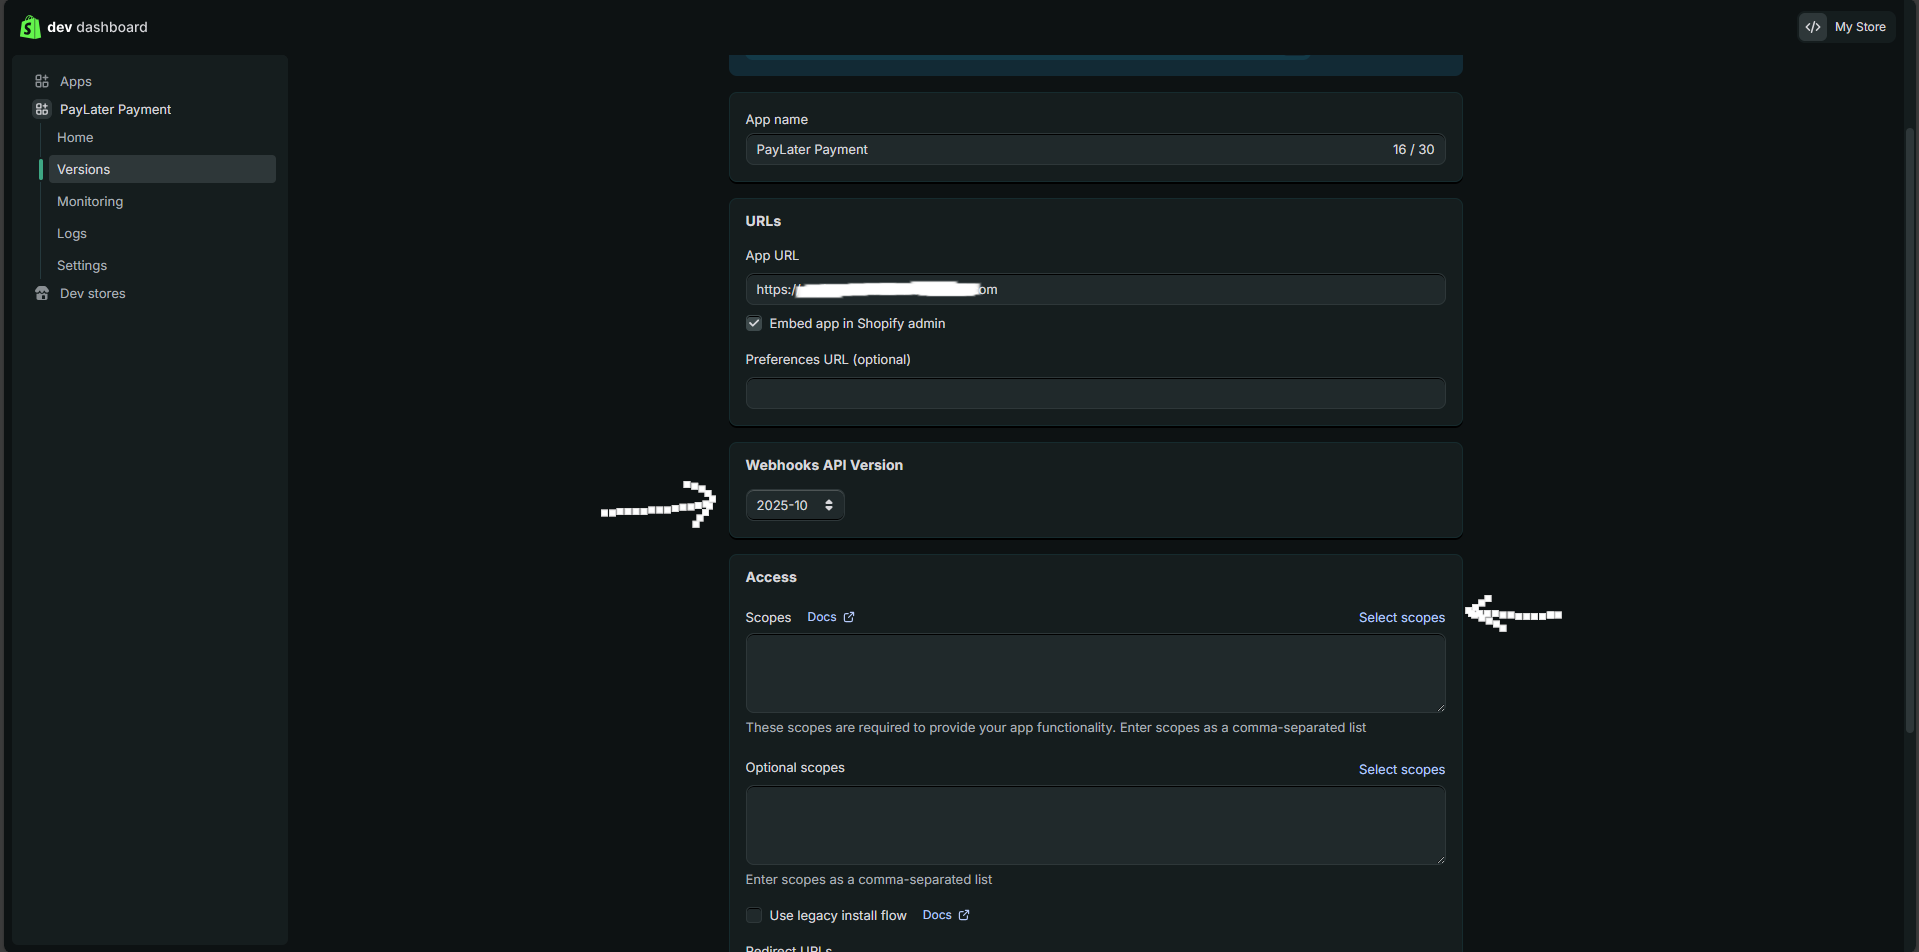Go to Monitoring in the sidebar
This screenshot has width=1919, height=952.
pyautogui.click(x=90, y=201)
